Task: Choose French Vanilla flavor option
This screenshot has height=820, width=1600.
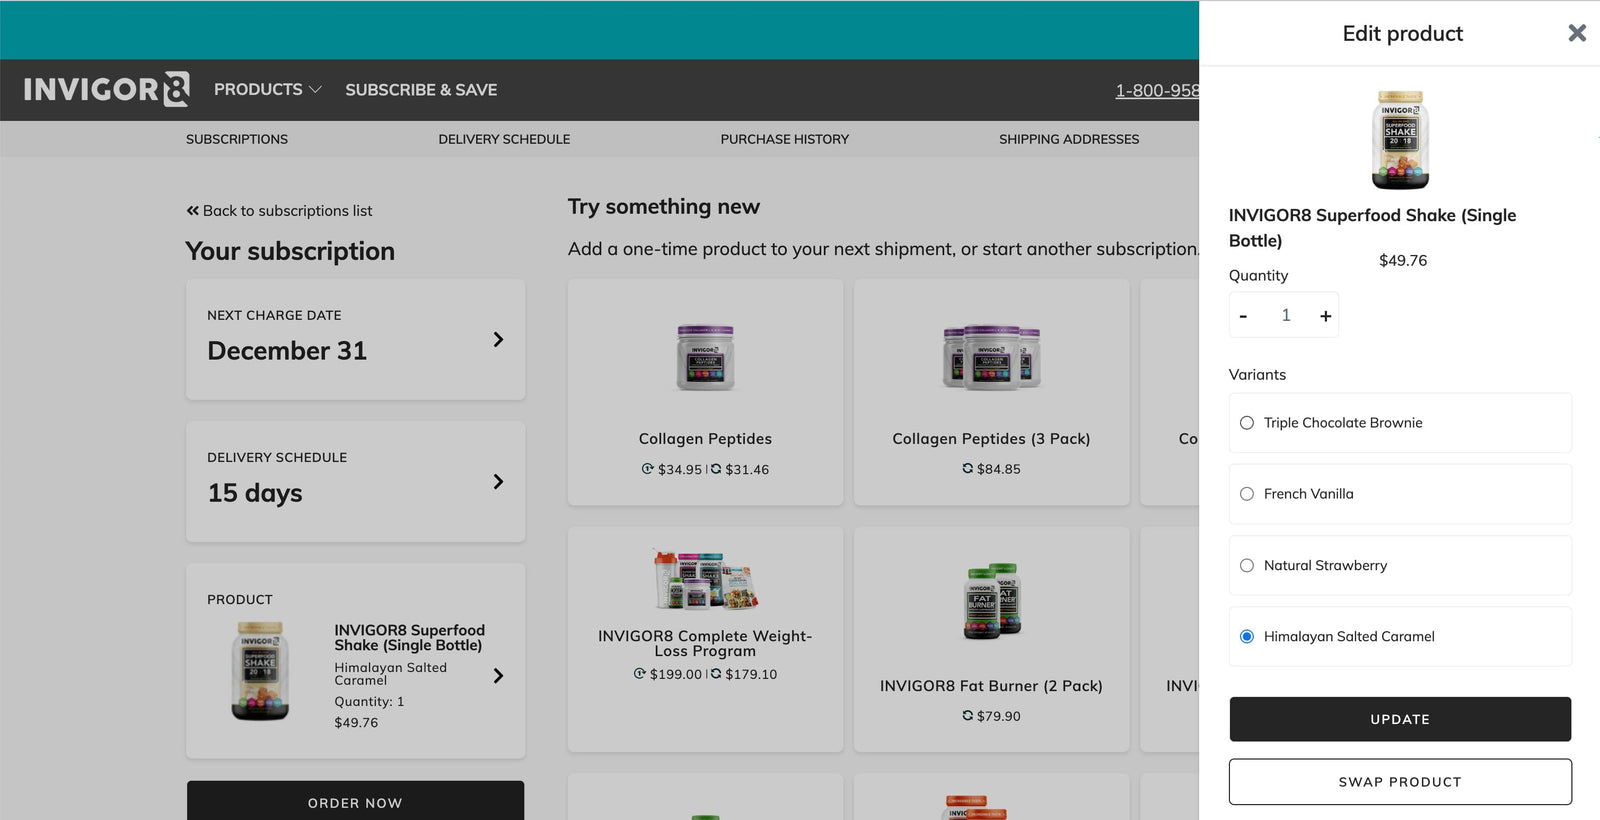Action: 1247,494
